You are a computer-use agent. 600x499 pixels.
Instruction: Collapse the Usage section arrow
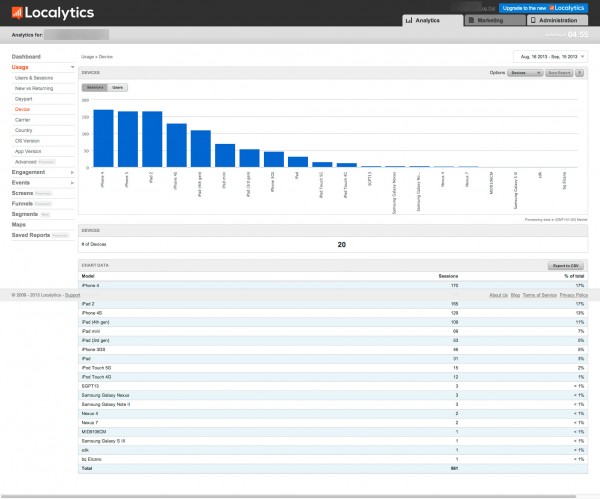[72, 67]
